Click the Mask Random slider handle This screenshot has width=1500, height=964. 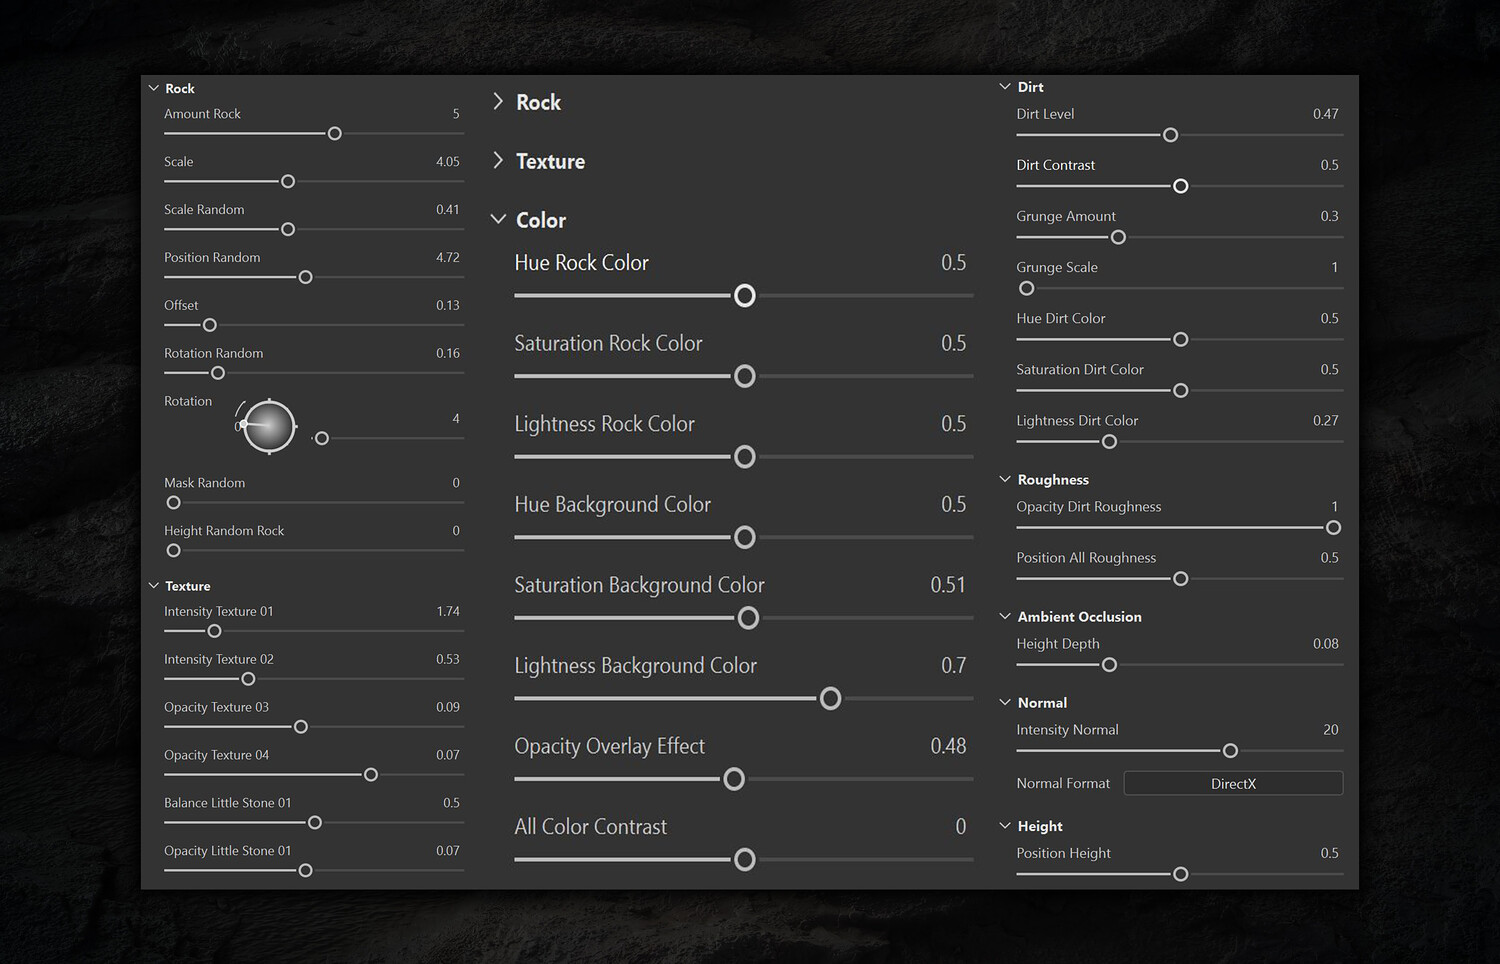(x=174, y=502)
